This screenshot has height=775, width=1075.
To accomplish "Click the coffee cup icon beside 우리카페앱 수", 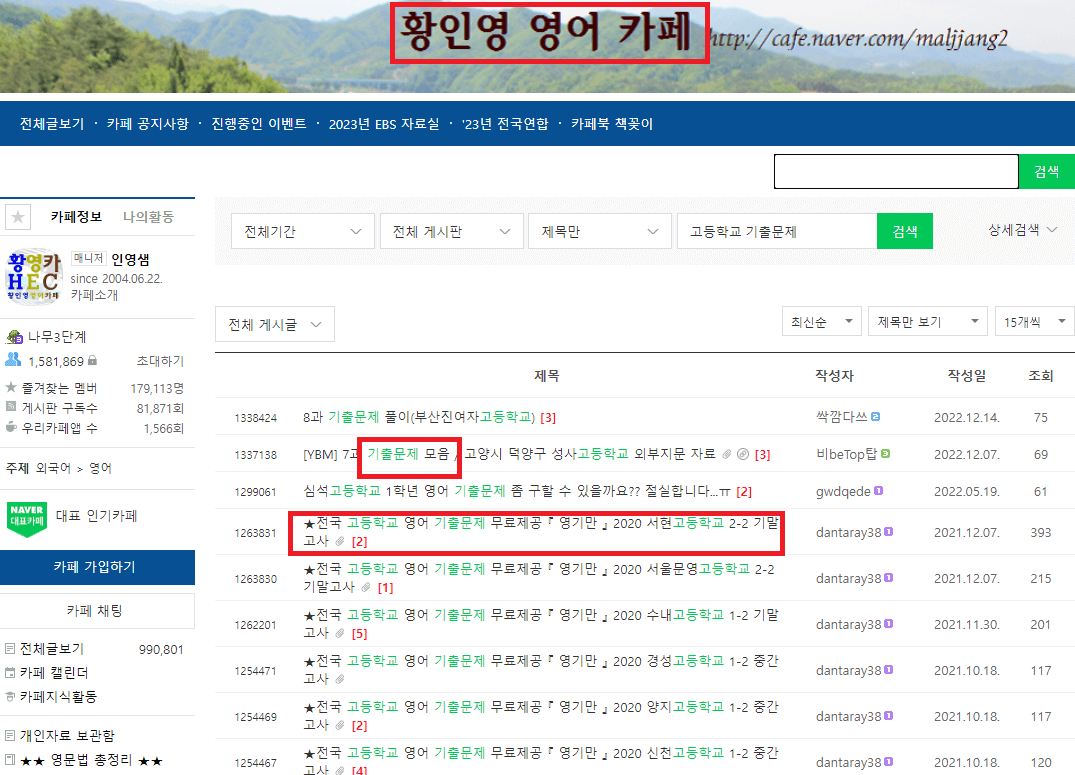I will [x=10, y=426].
